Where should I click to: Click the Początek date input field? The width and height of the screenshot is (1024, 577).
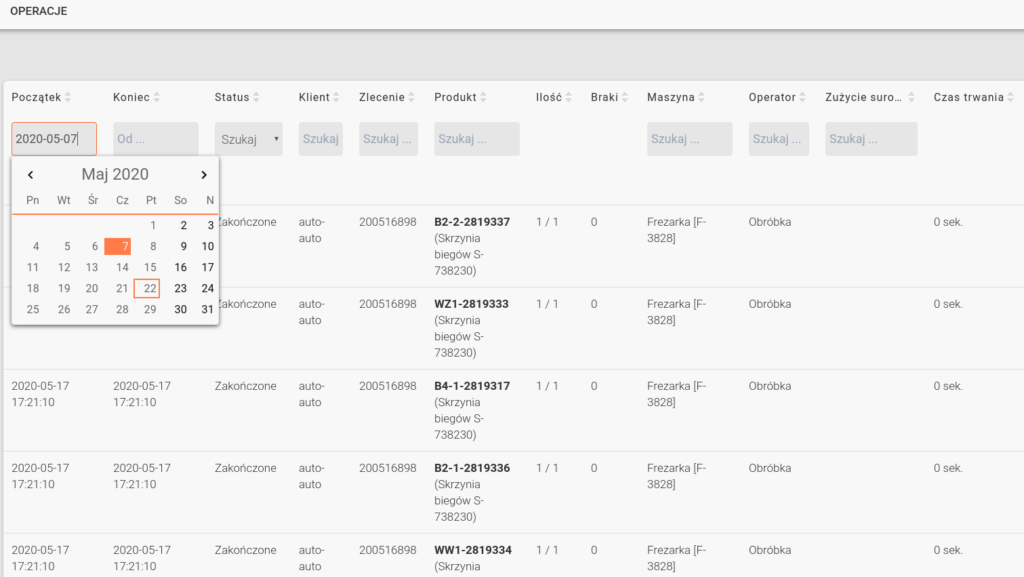pos(54,139)
